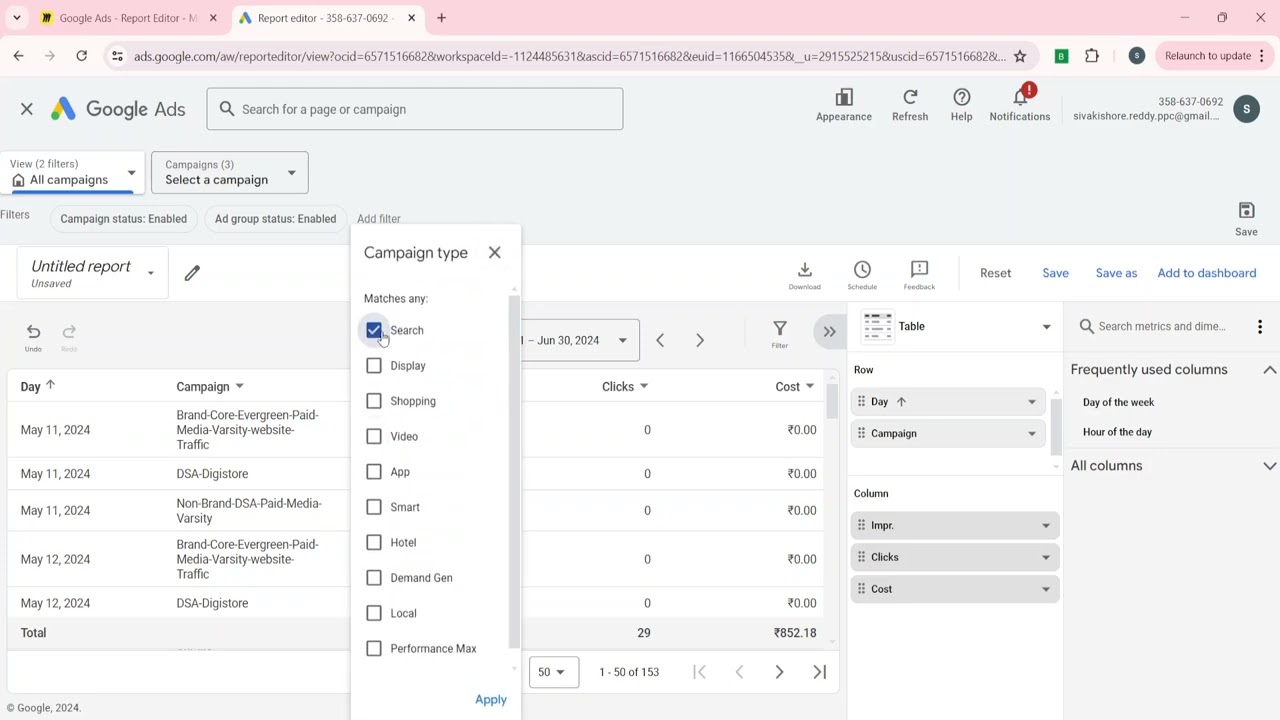Open the Feedback icon
This screenshot has width=1280, height=720.
919,275
